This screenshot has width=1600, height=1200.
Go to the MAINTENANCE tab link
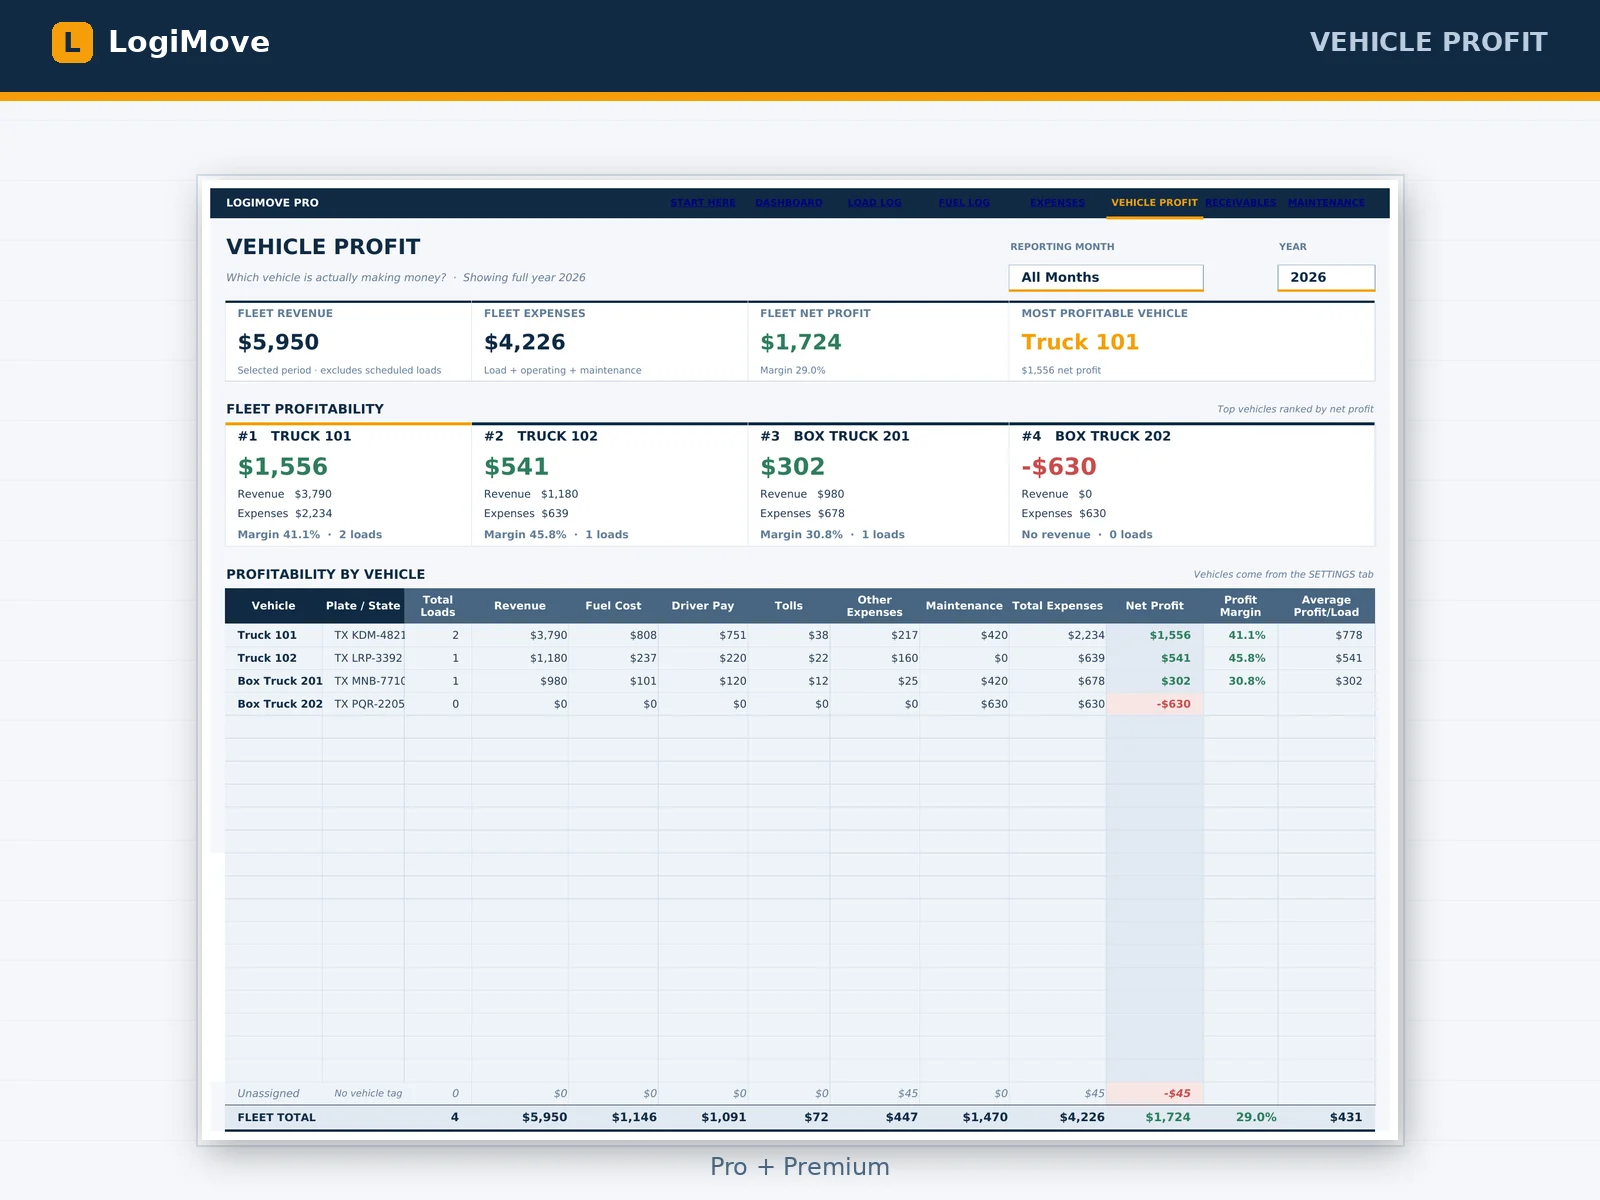(1326, 203)
